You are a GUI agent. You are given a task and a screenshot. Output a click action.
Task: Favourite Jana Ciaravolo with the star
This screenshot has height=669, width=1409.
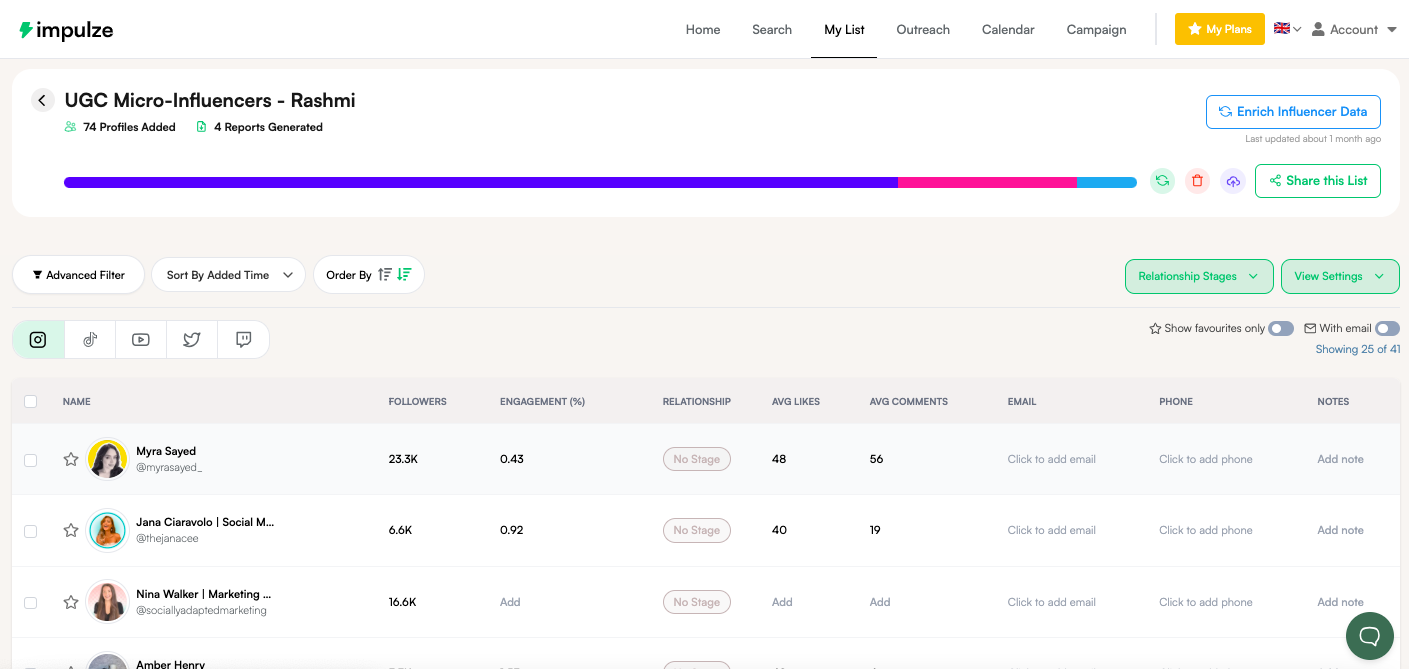click(71, 530)
